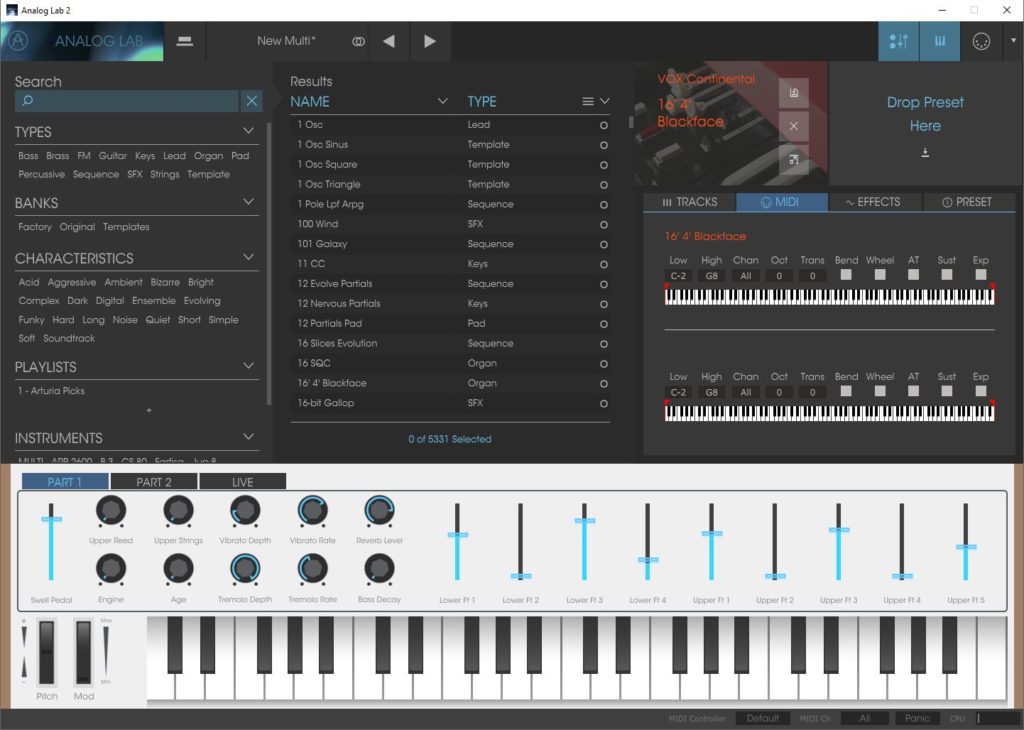The width and height of the screenshot is (1024, 730).
Task: Open MIDI Controller Default selector
Action: pos(762,718)
